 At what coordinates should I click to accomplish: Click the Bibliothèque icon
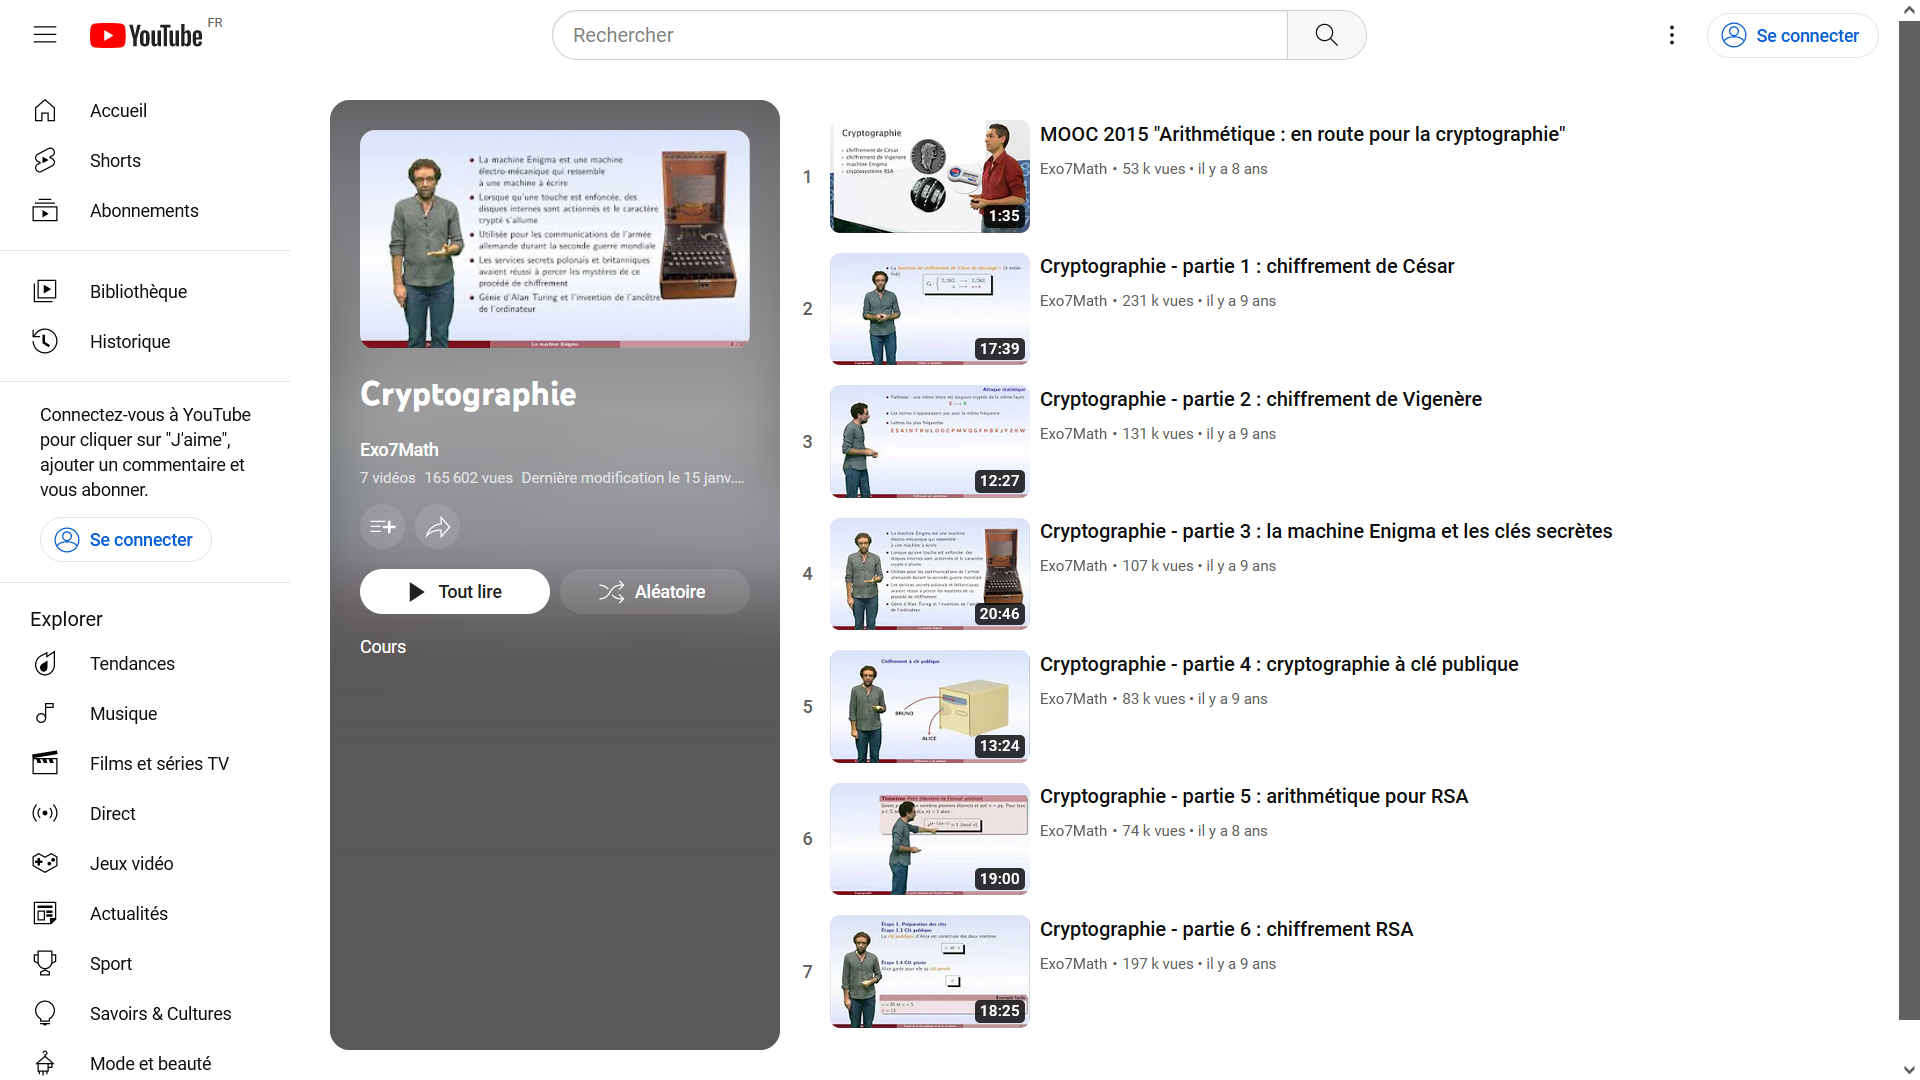[45, 291]
